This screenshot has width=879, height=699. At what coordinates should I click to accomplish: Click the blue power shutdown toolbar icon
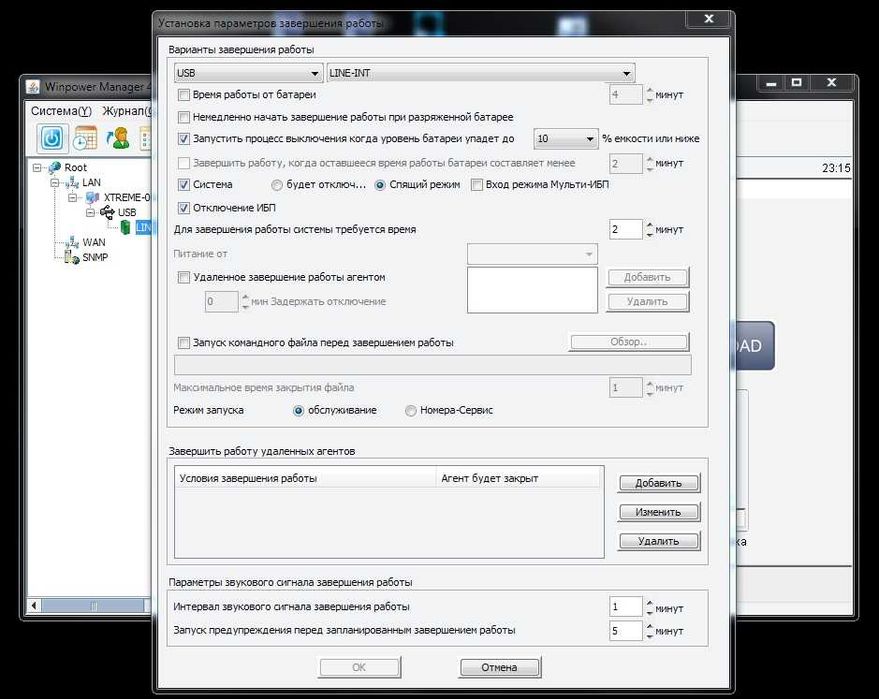[52, 138]
